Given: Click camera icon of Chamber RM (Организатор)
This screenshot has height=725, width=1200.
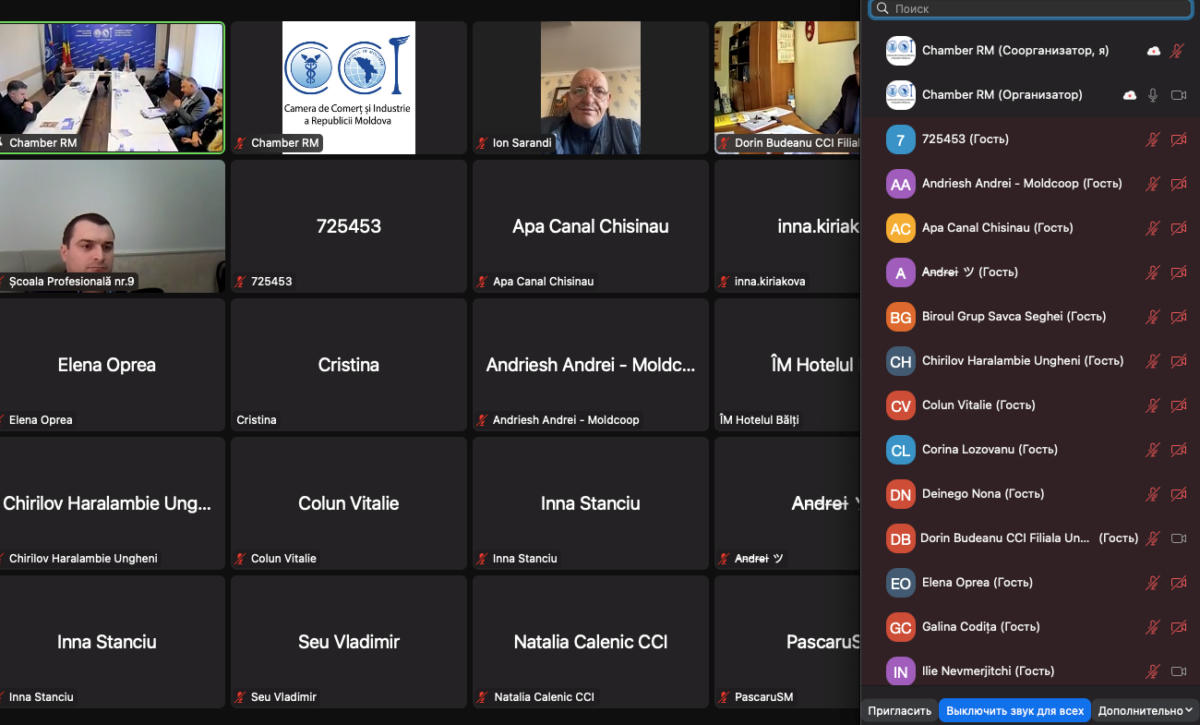Looking at the screenshot, I should click(x=1179, y=95).
